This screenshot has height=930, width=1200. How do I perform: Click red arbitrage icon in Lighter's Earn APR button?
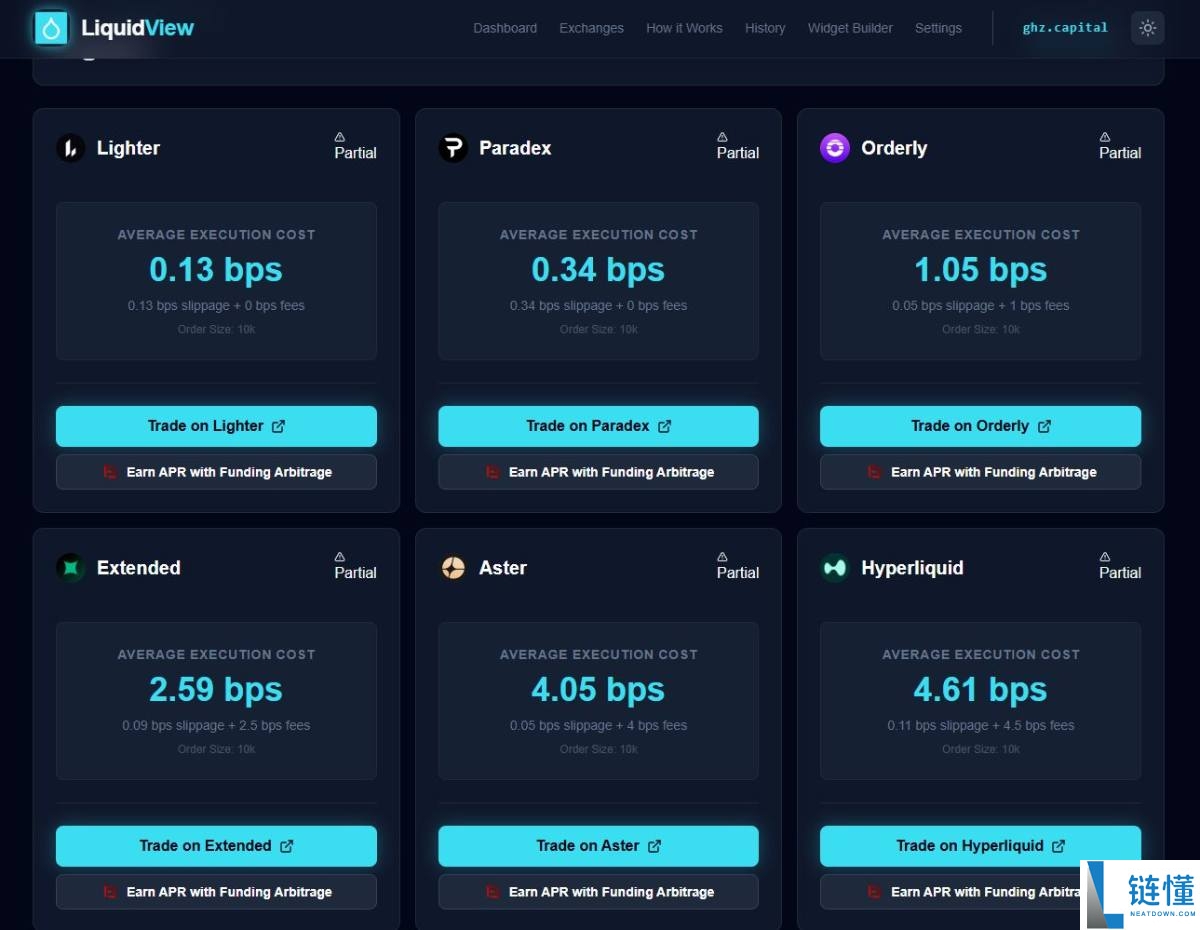tap(110, 472)
